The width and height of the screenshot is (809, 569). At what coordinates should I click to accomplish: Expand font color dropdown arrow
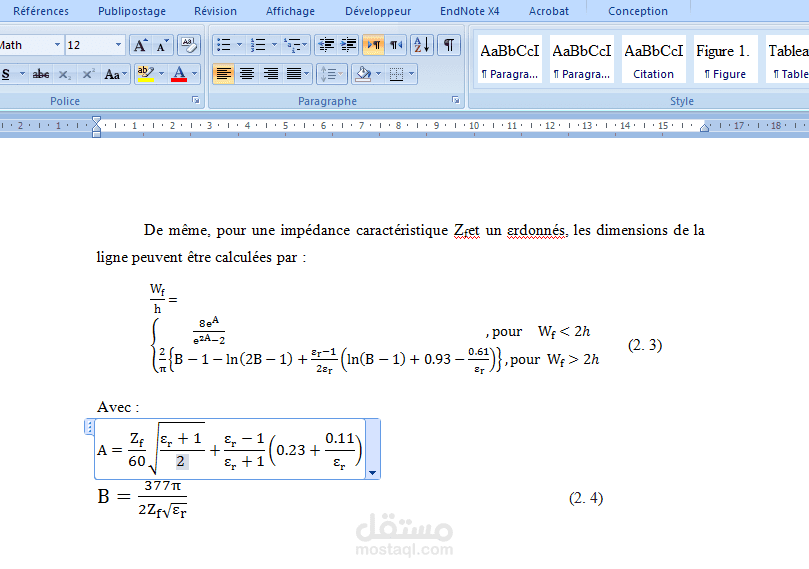click(195, 74)
